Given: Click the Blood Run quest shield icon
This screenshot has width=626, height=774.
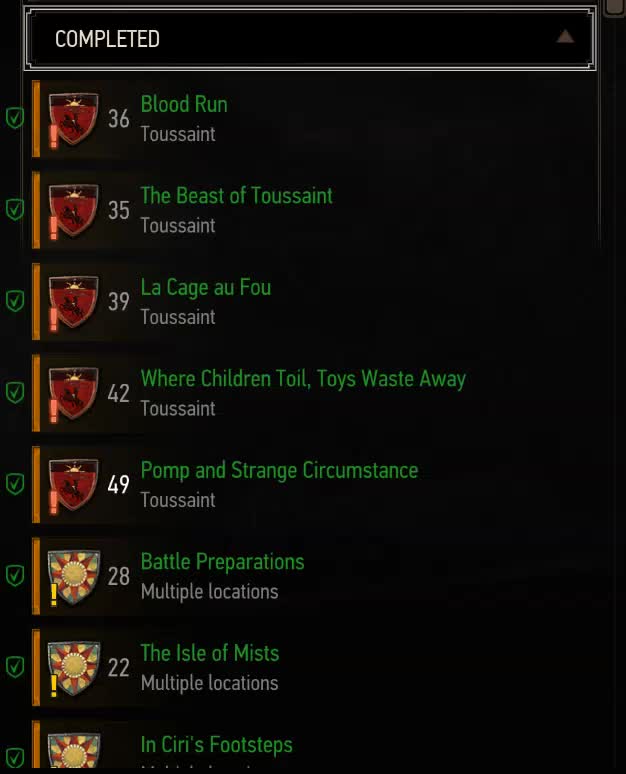Looking at the screenshot, I should tap(73, 119).
